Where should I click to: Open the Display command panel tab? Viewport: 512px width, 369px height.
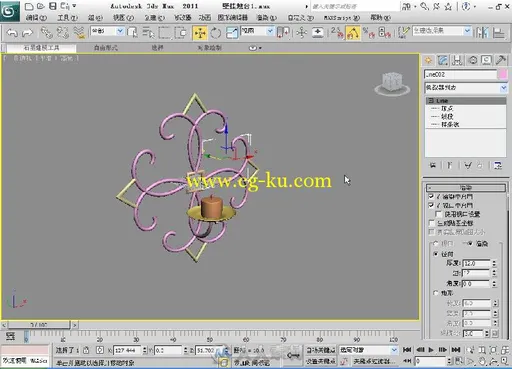point(487,60)
